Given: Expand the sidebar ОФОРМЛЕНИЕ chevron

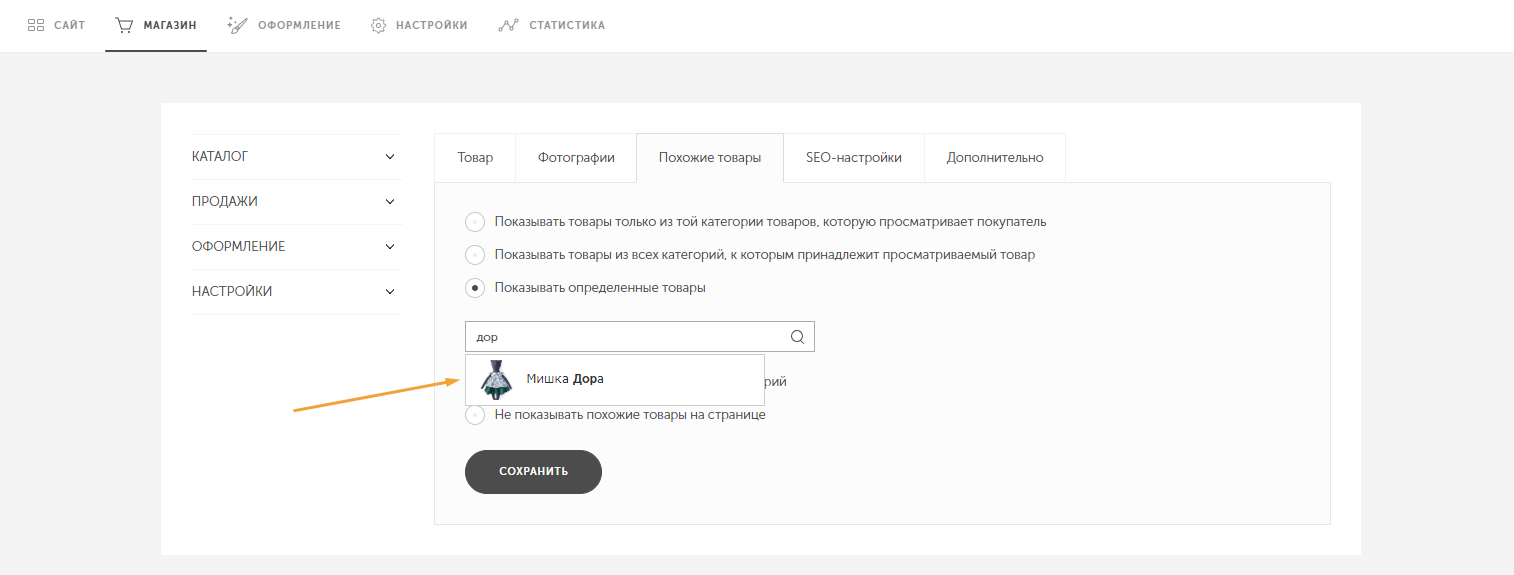Looking at the screenshot, I should [x=390, y=247].
